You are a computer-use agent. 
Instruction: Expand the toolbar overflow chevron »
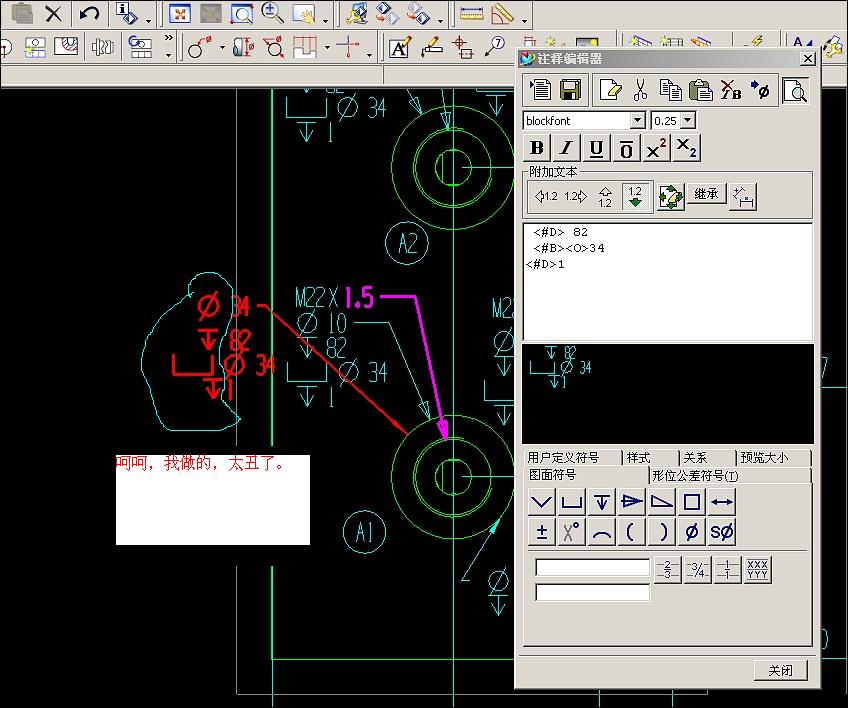coord(169,38)
